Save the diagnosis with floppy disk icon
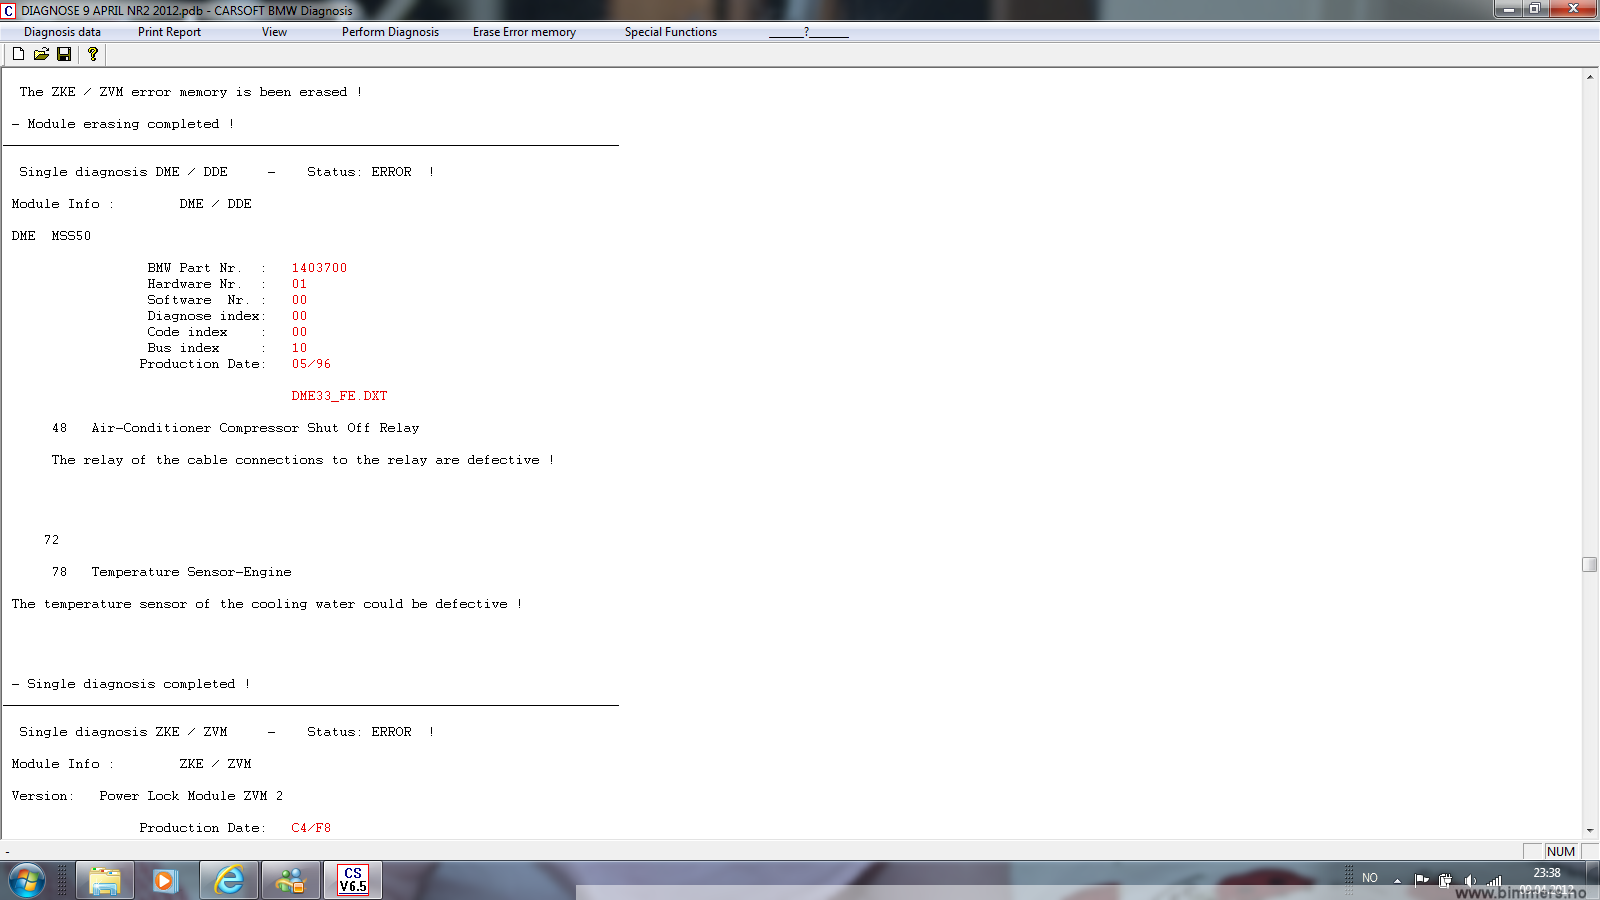 [x=64, y=54]
